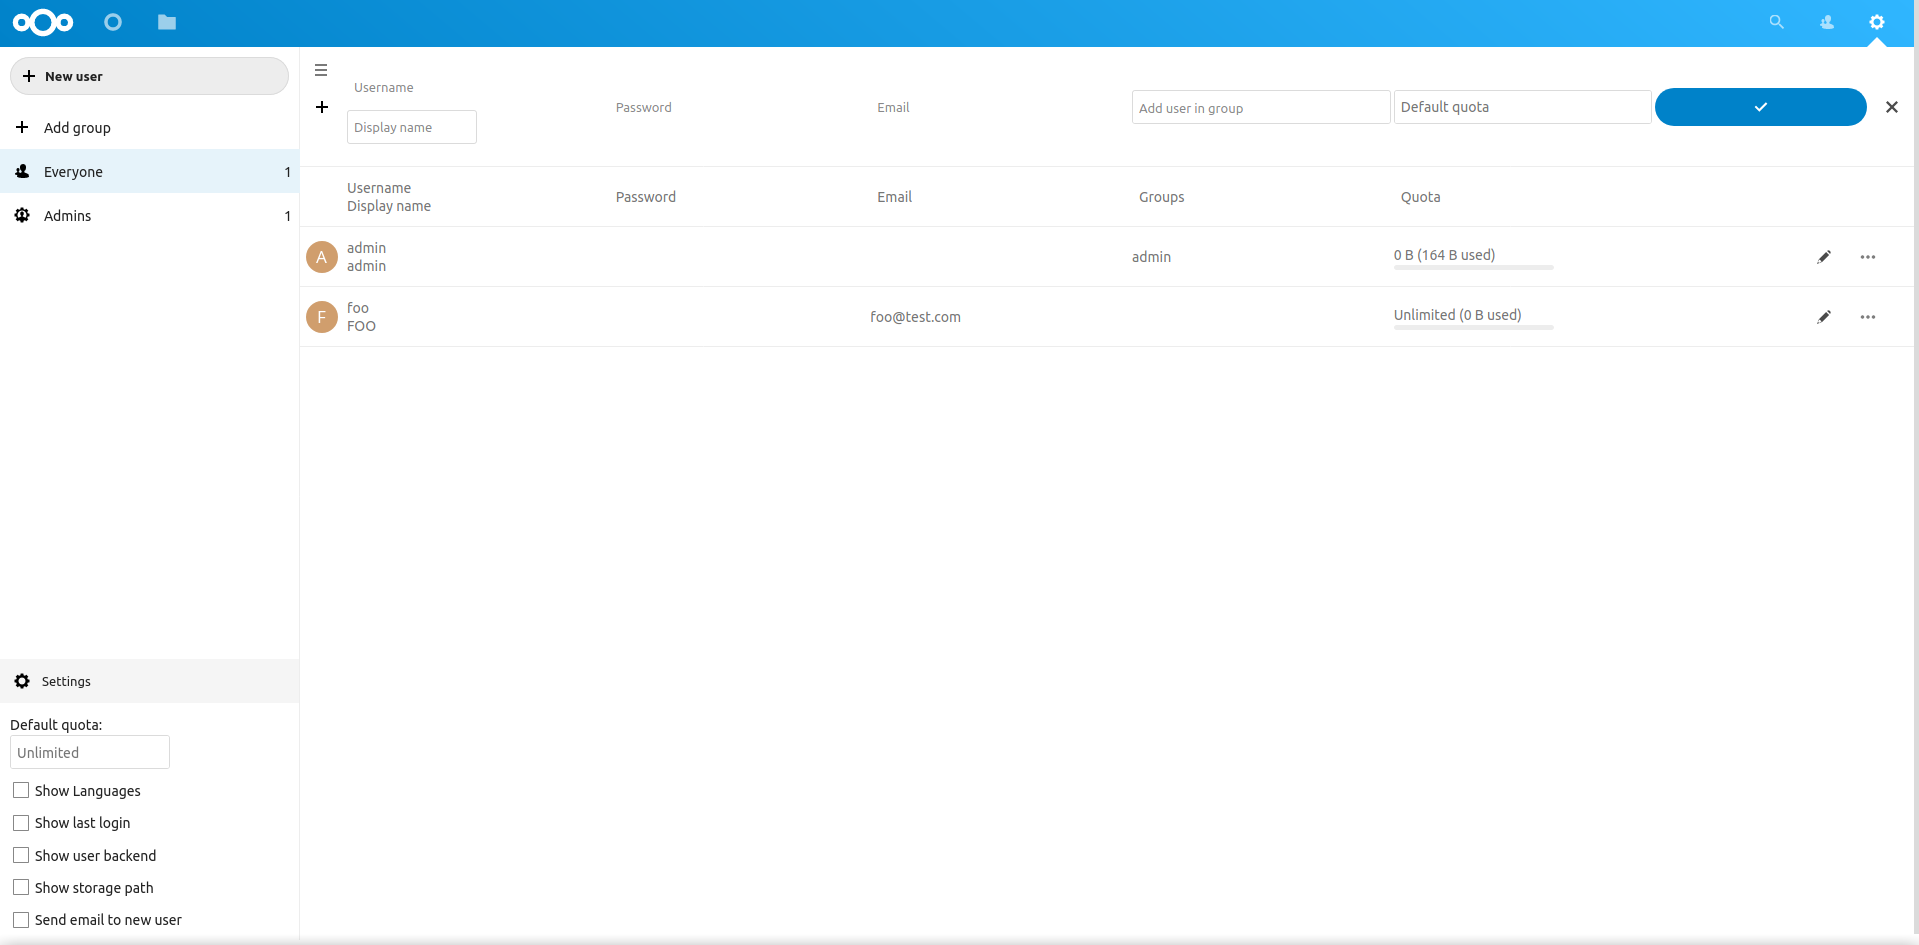The image size is (1919, 945).
Task: Open the Contacts menu icon
Action: click(1826, 22)
